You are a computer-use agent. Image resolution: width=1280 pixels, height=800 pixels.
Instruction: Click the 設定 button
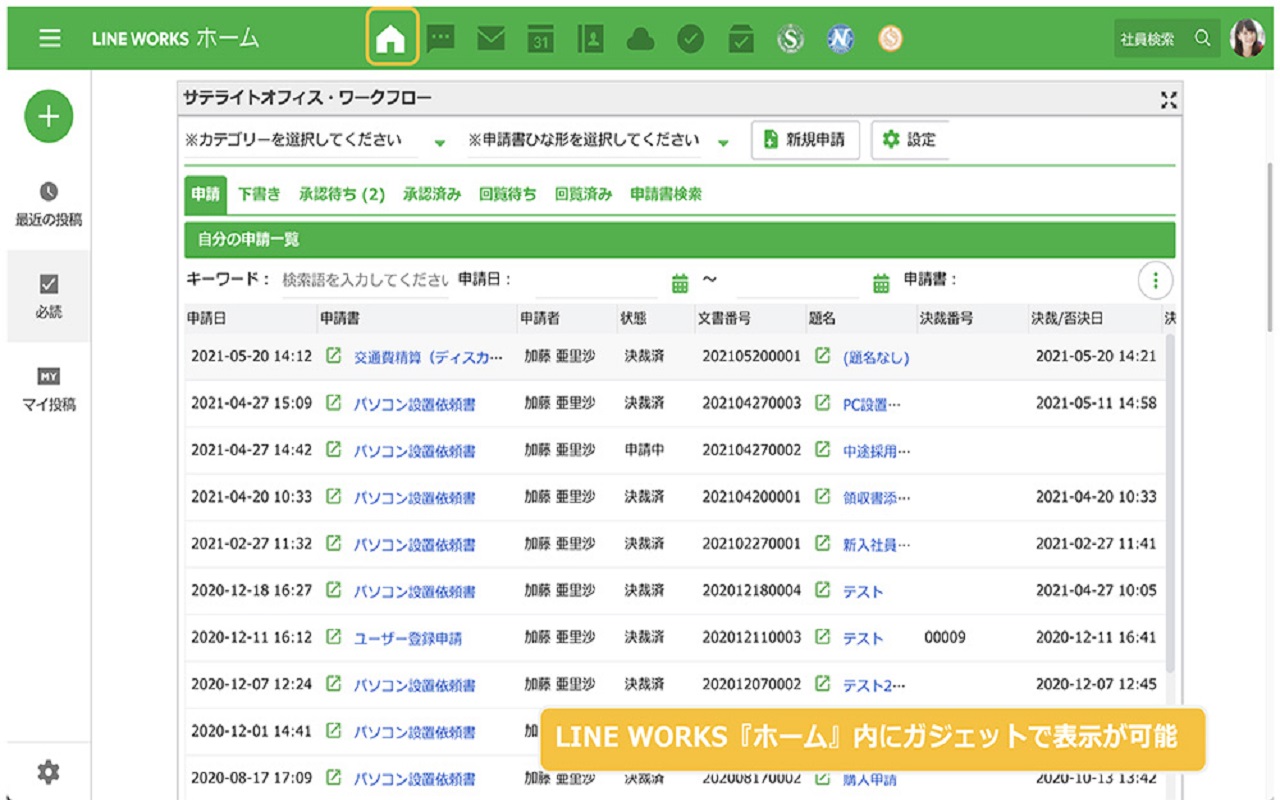tap(910, 140)
